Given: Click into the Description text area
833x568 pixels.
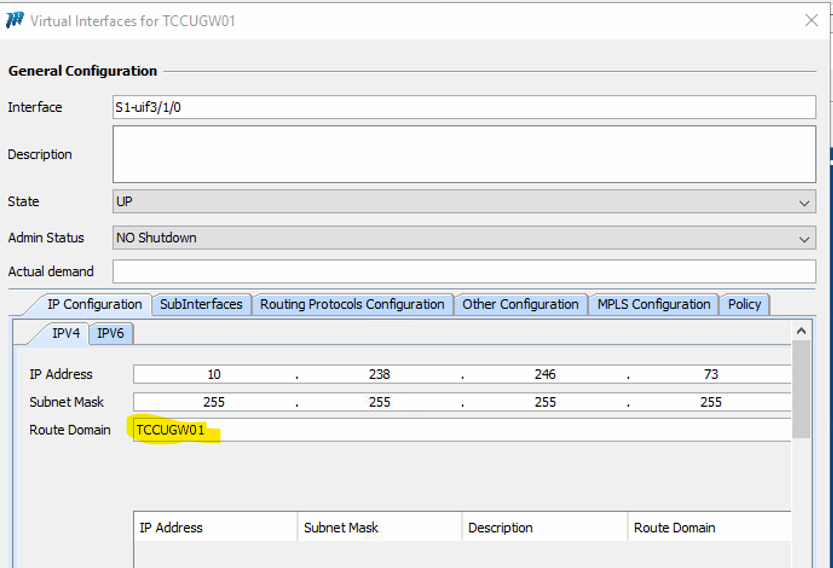Looking at the screenshot, I should point(464,154).
